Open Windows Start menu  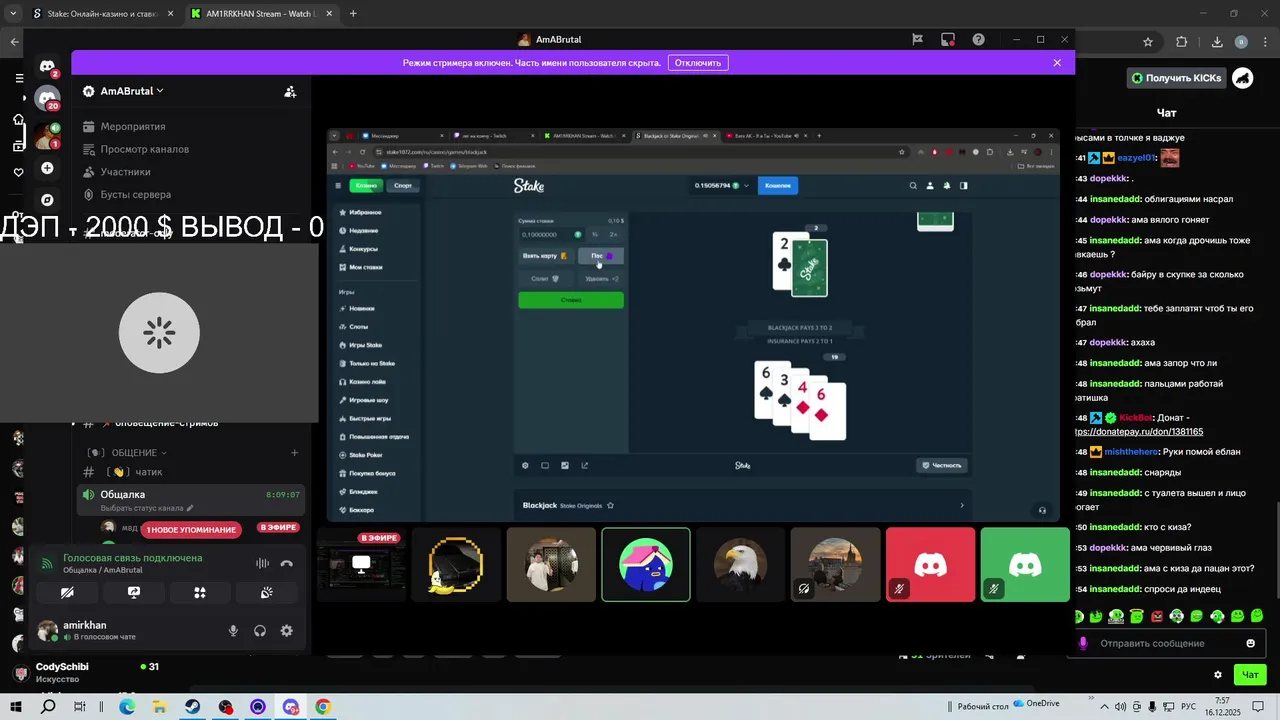pyautogui.click(x=16, y=707)
